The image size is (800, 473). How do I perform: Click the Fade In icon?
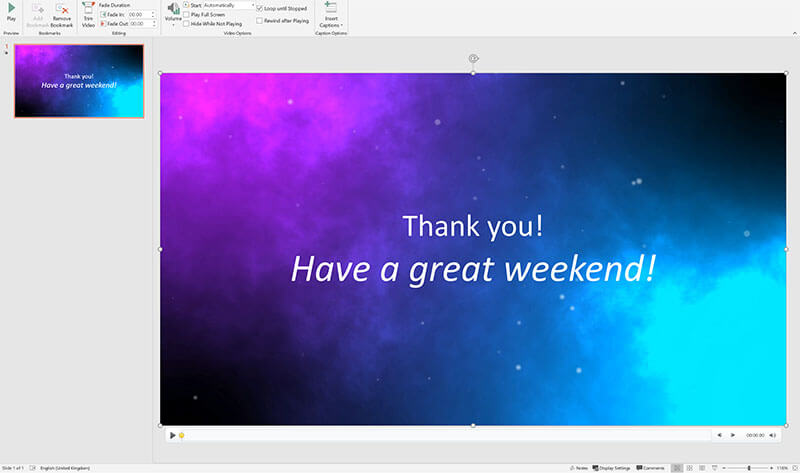[x=103, y=15]
